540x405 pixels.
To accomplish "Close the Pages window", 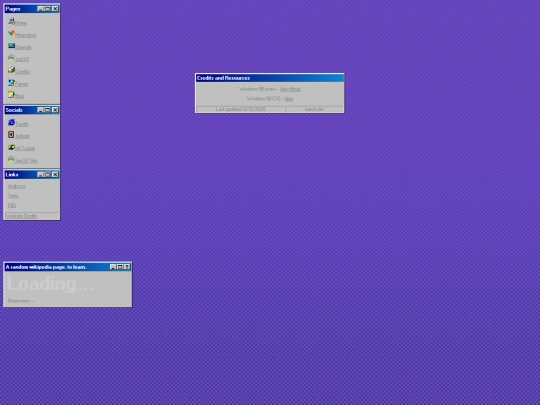I will [55, 9].
